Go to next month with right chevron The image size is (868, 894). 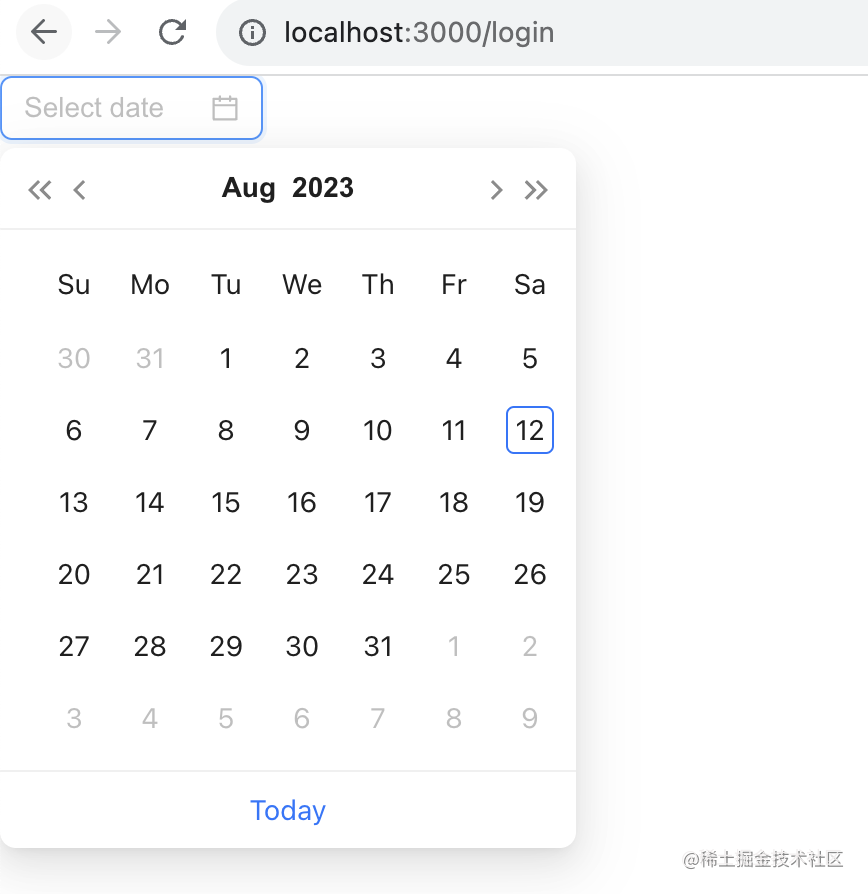[496, 190]
